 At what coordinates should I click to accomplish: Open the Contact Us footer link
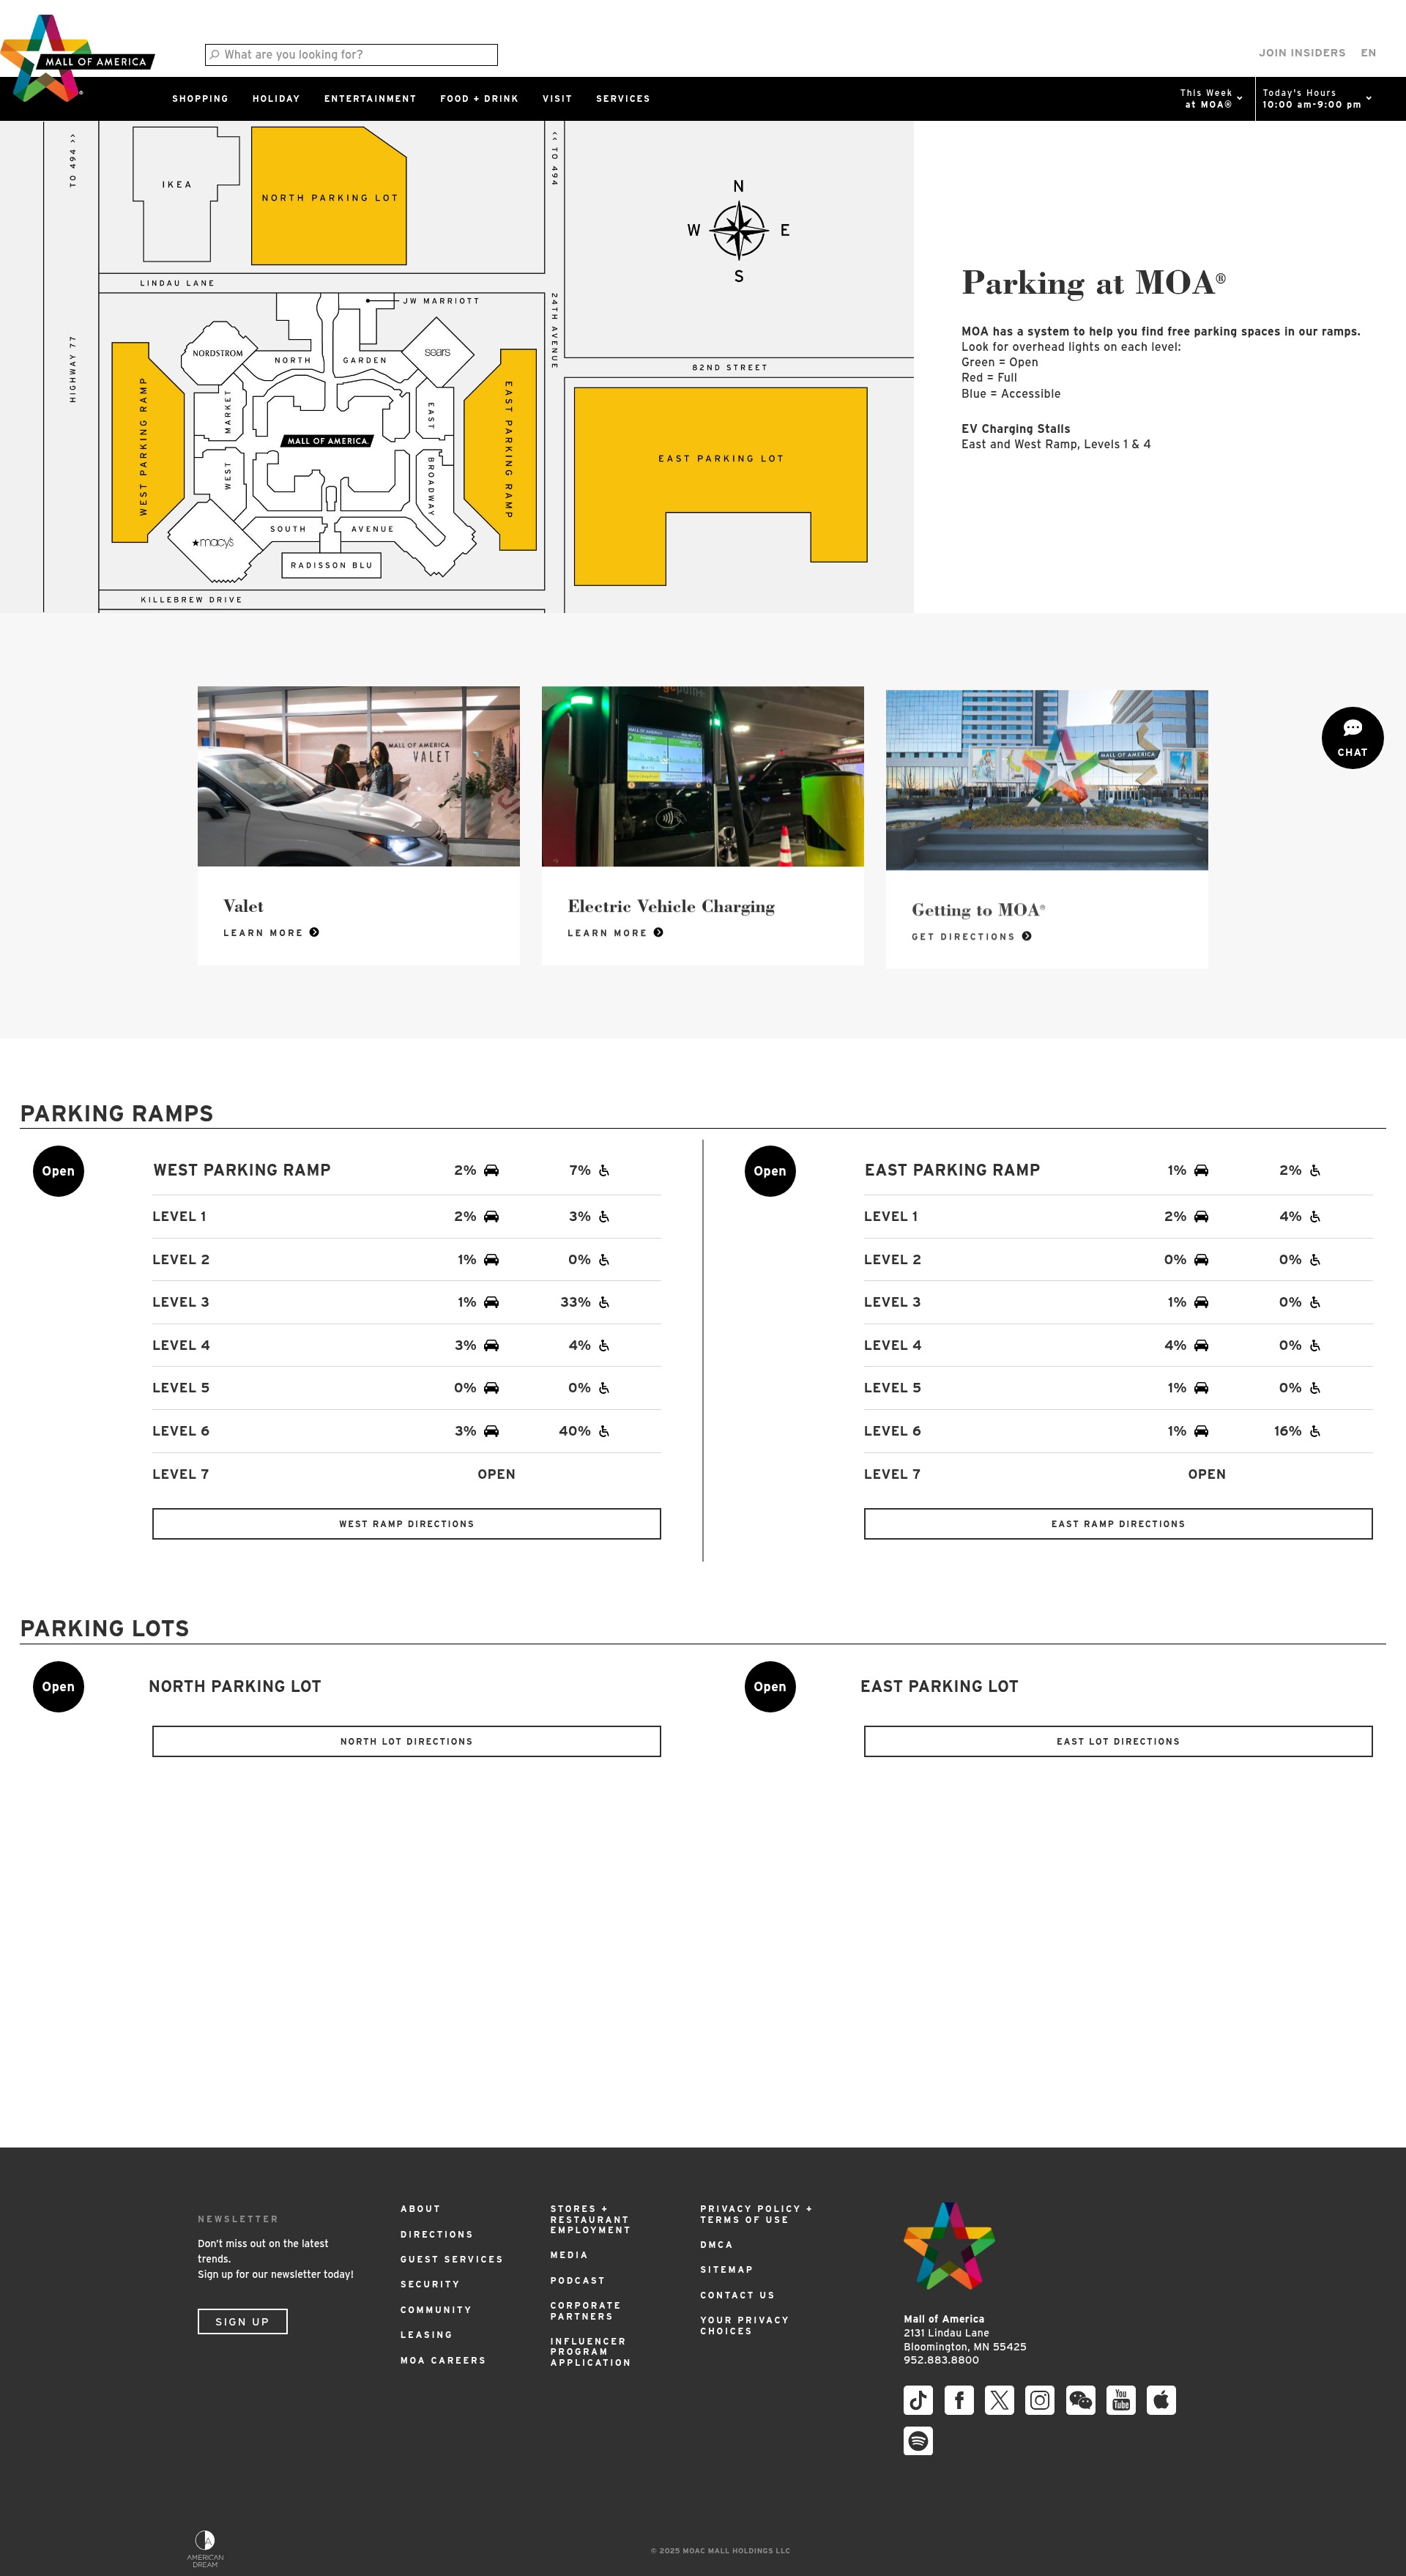click(x=737, y=2295)
